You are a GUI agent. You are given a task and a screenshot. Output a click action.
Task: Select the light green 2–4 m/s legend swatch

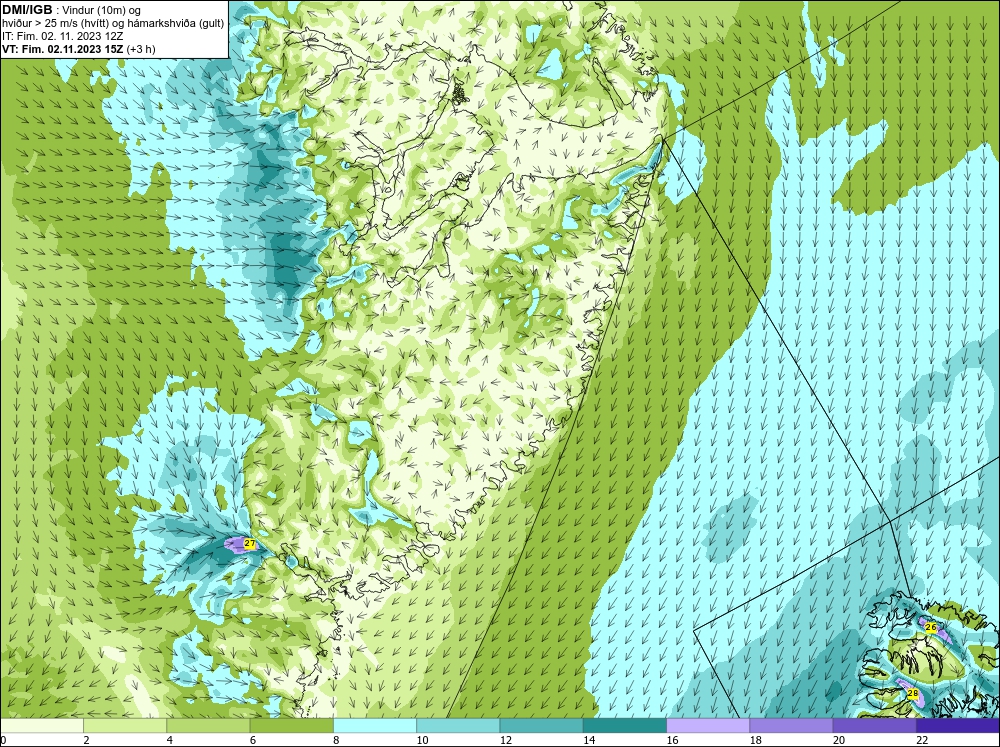pyautogui.click(x=125, y=725)
